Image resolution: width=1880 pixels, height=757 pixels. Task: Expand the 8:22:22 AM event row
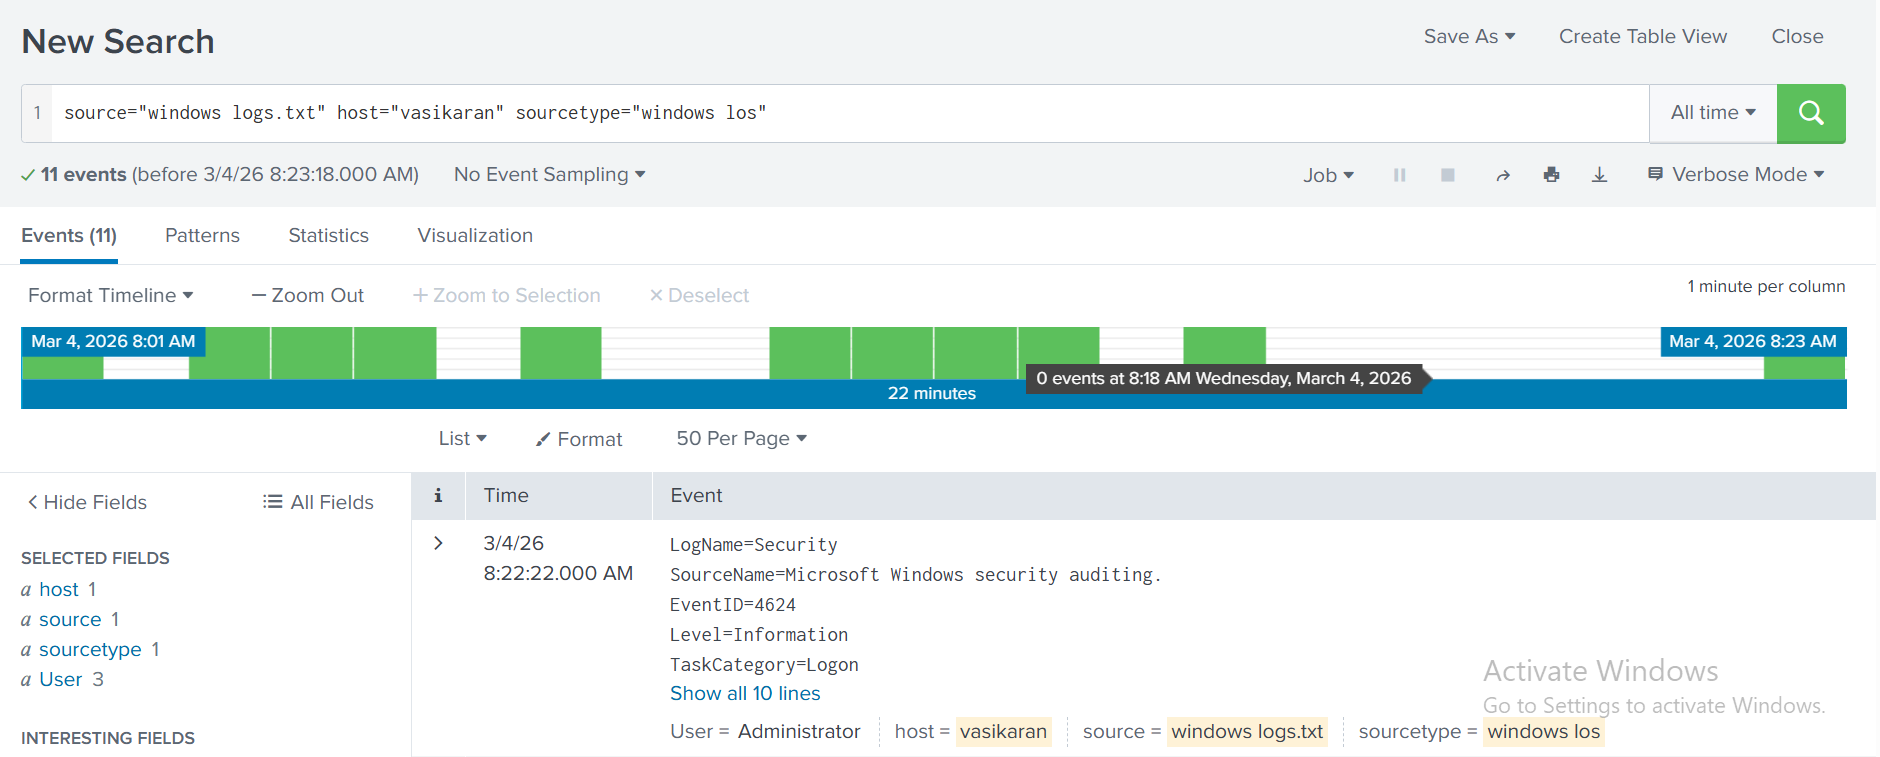[438, 543]
